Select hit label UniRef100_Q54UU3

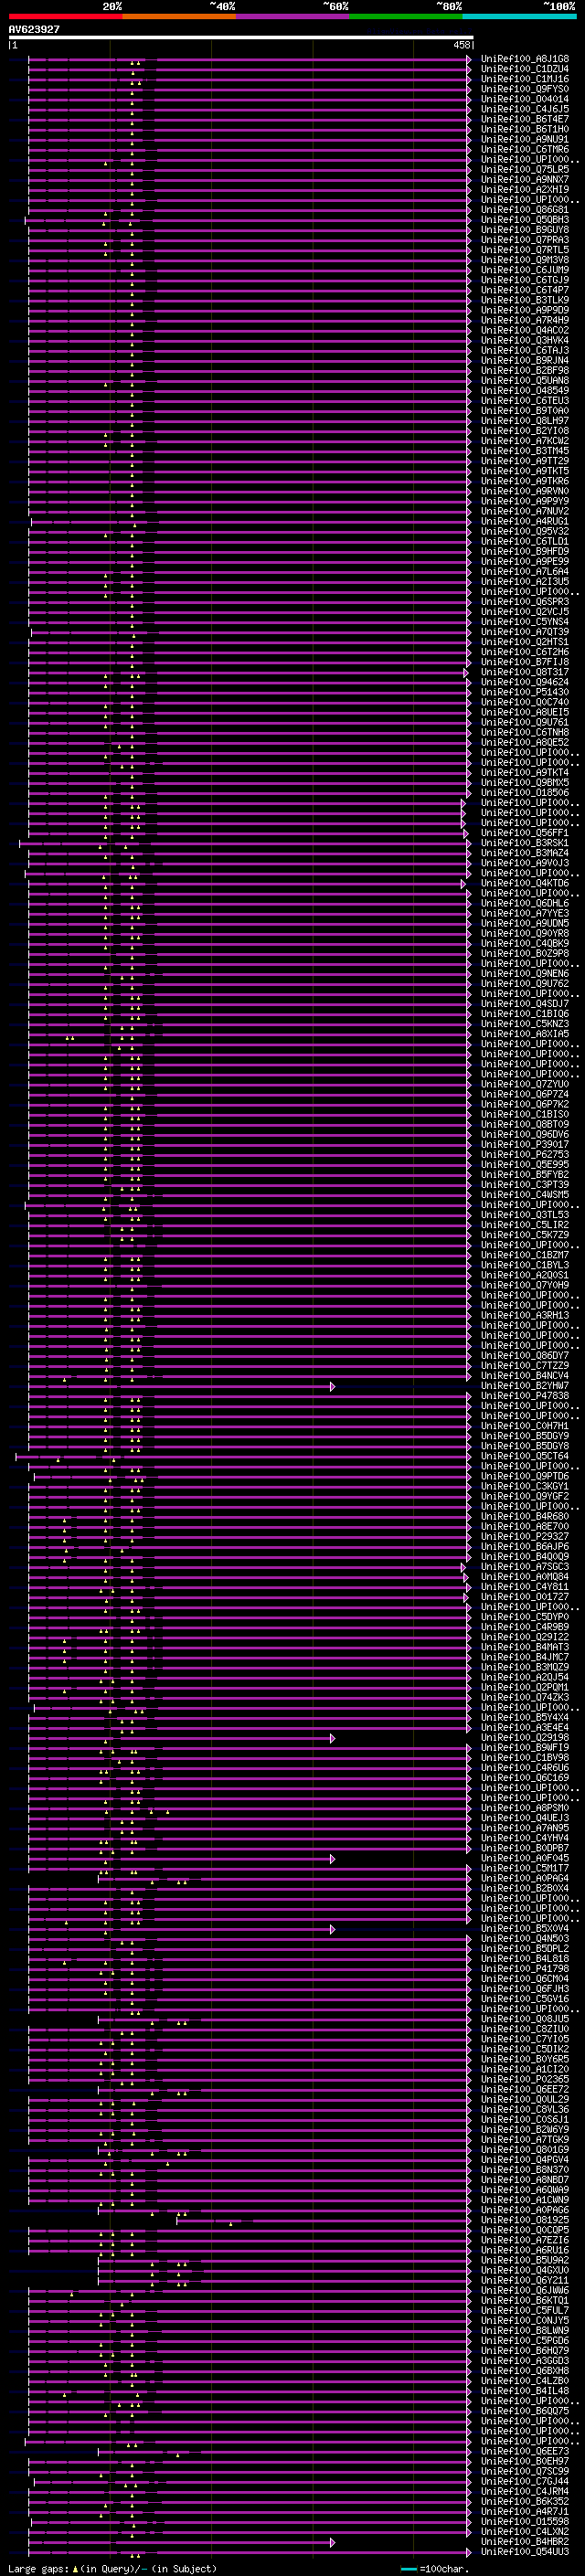tap(525, 2552)
